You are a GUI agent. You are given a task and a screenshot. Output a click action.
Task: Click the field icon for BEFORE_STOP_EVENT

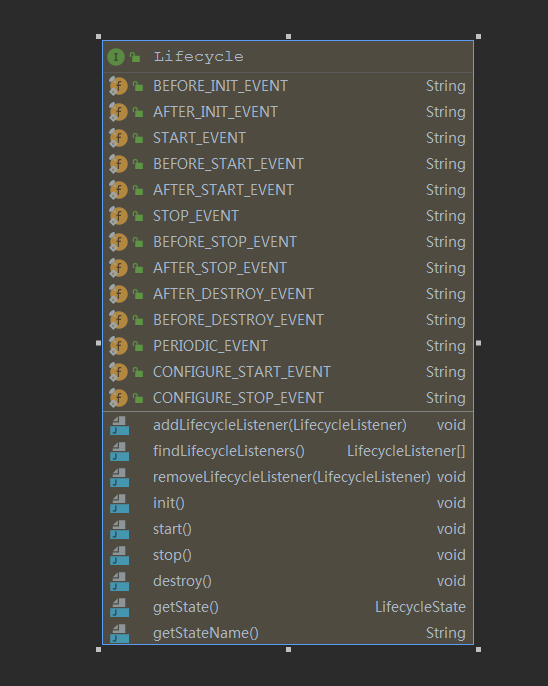pos(118,242)
